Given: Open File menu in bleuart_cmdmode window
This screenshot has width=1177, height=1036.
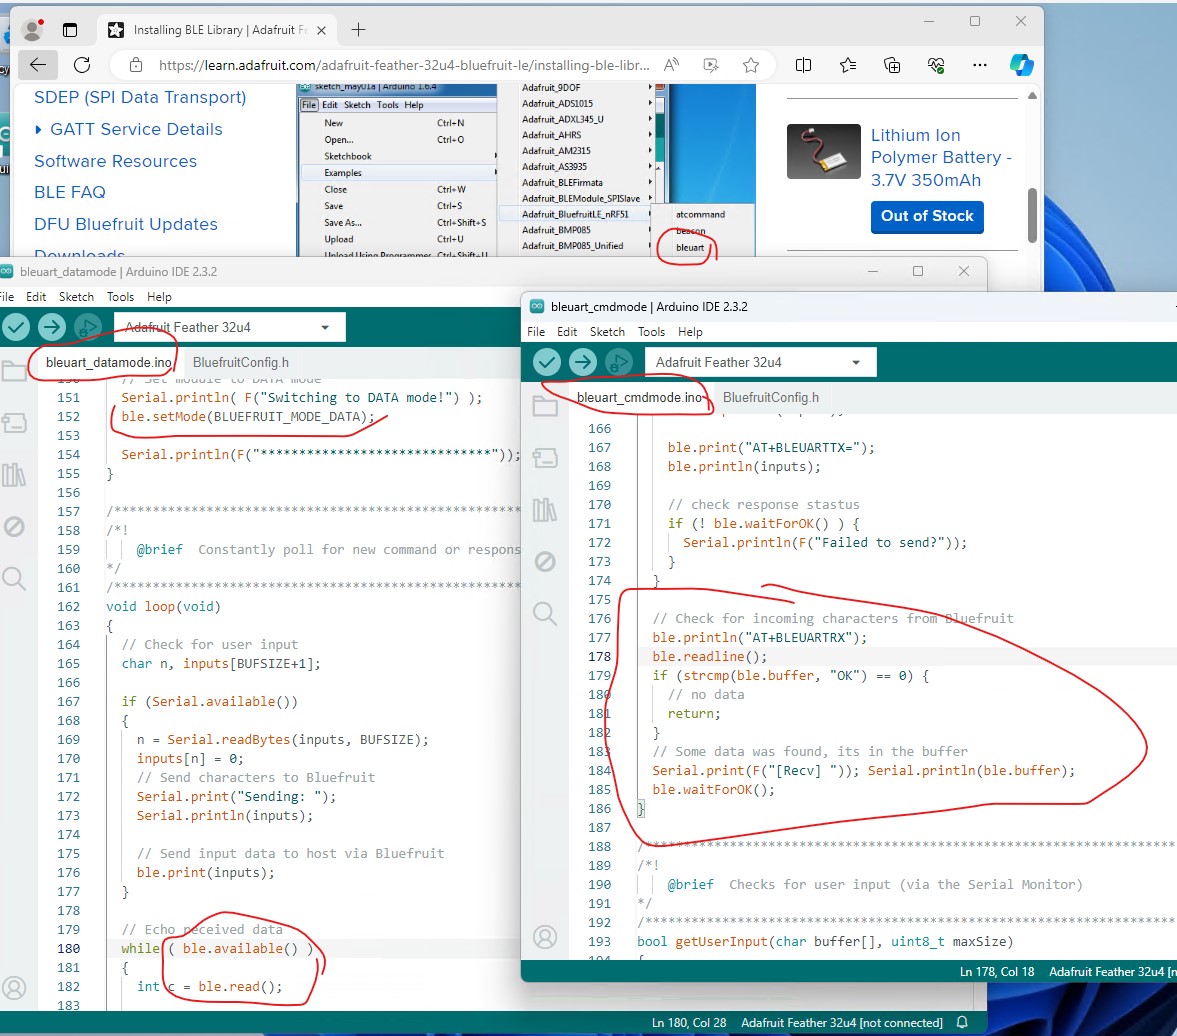Looking at the screenshot, I should [x=536, y=332].
